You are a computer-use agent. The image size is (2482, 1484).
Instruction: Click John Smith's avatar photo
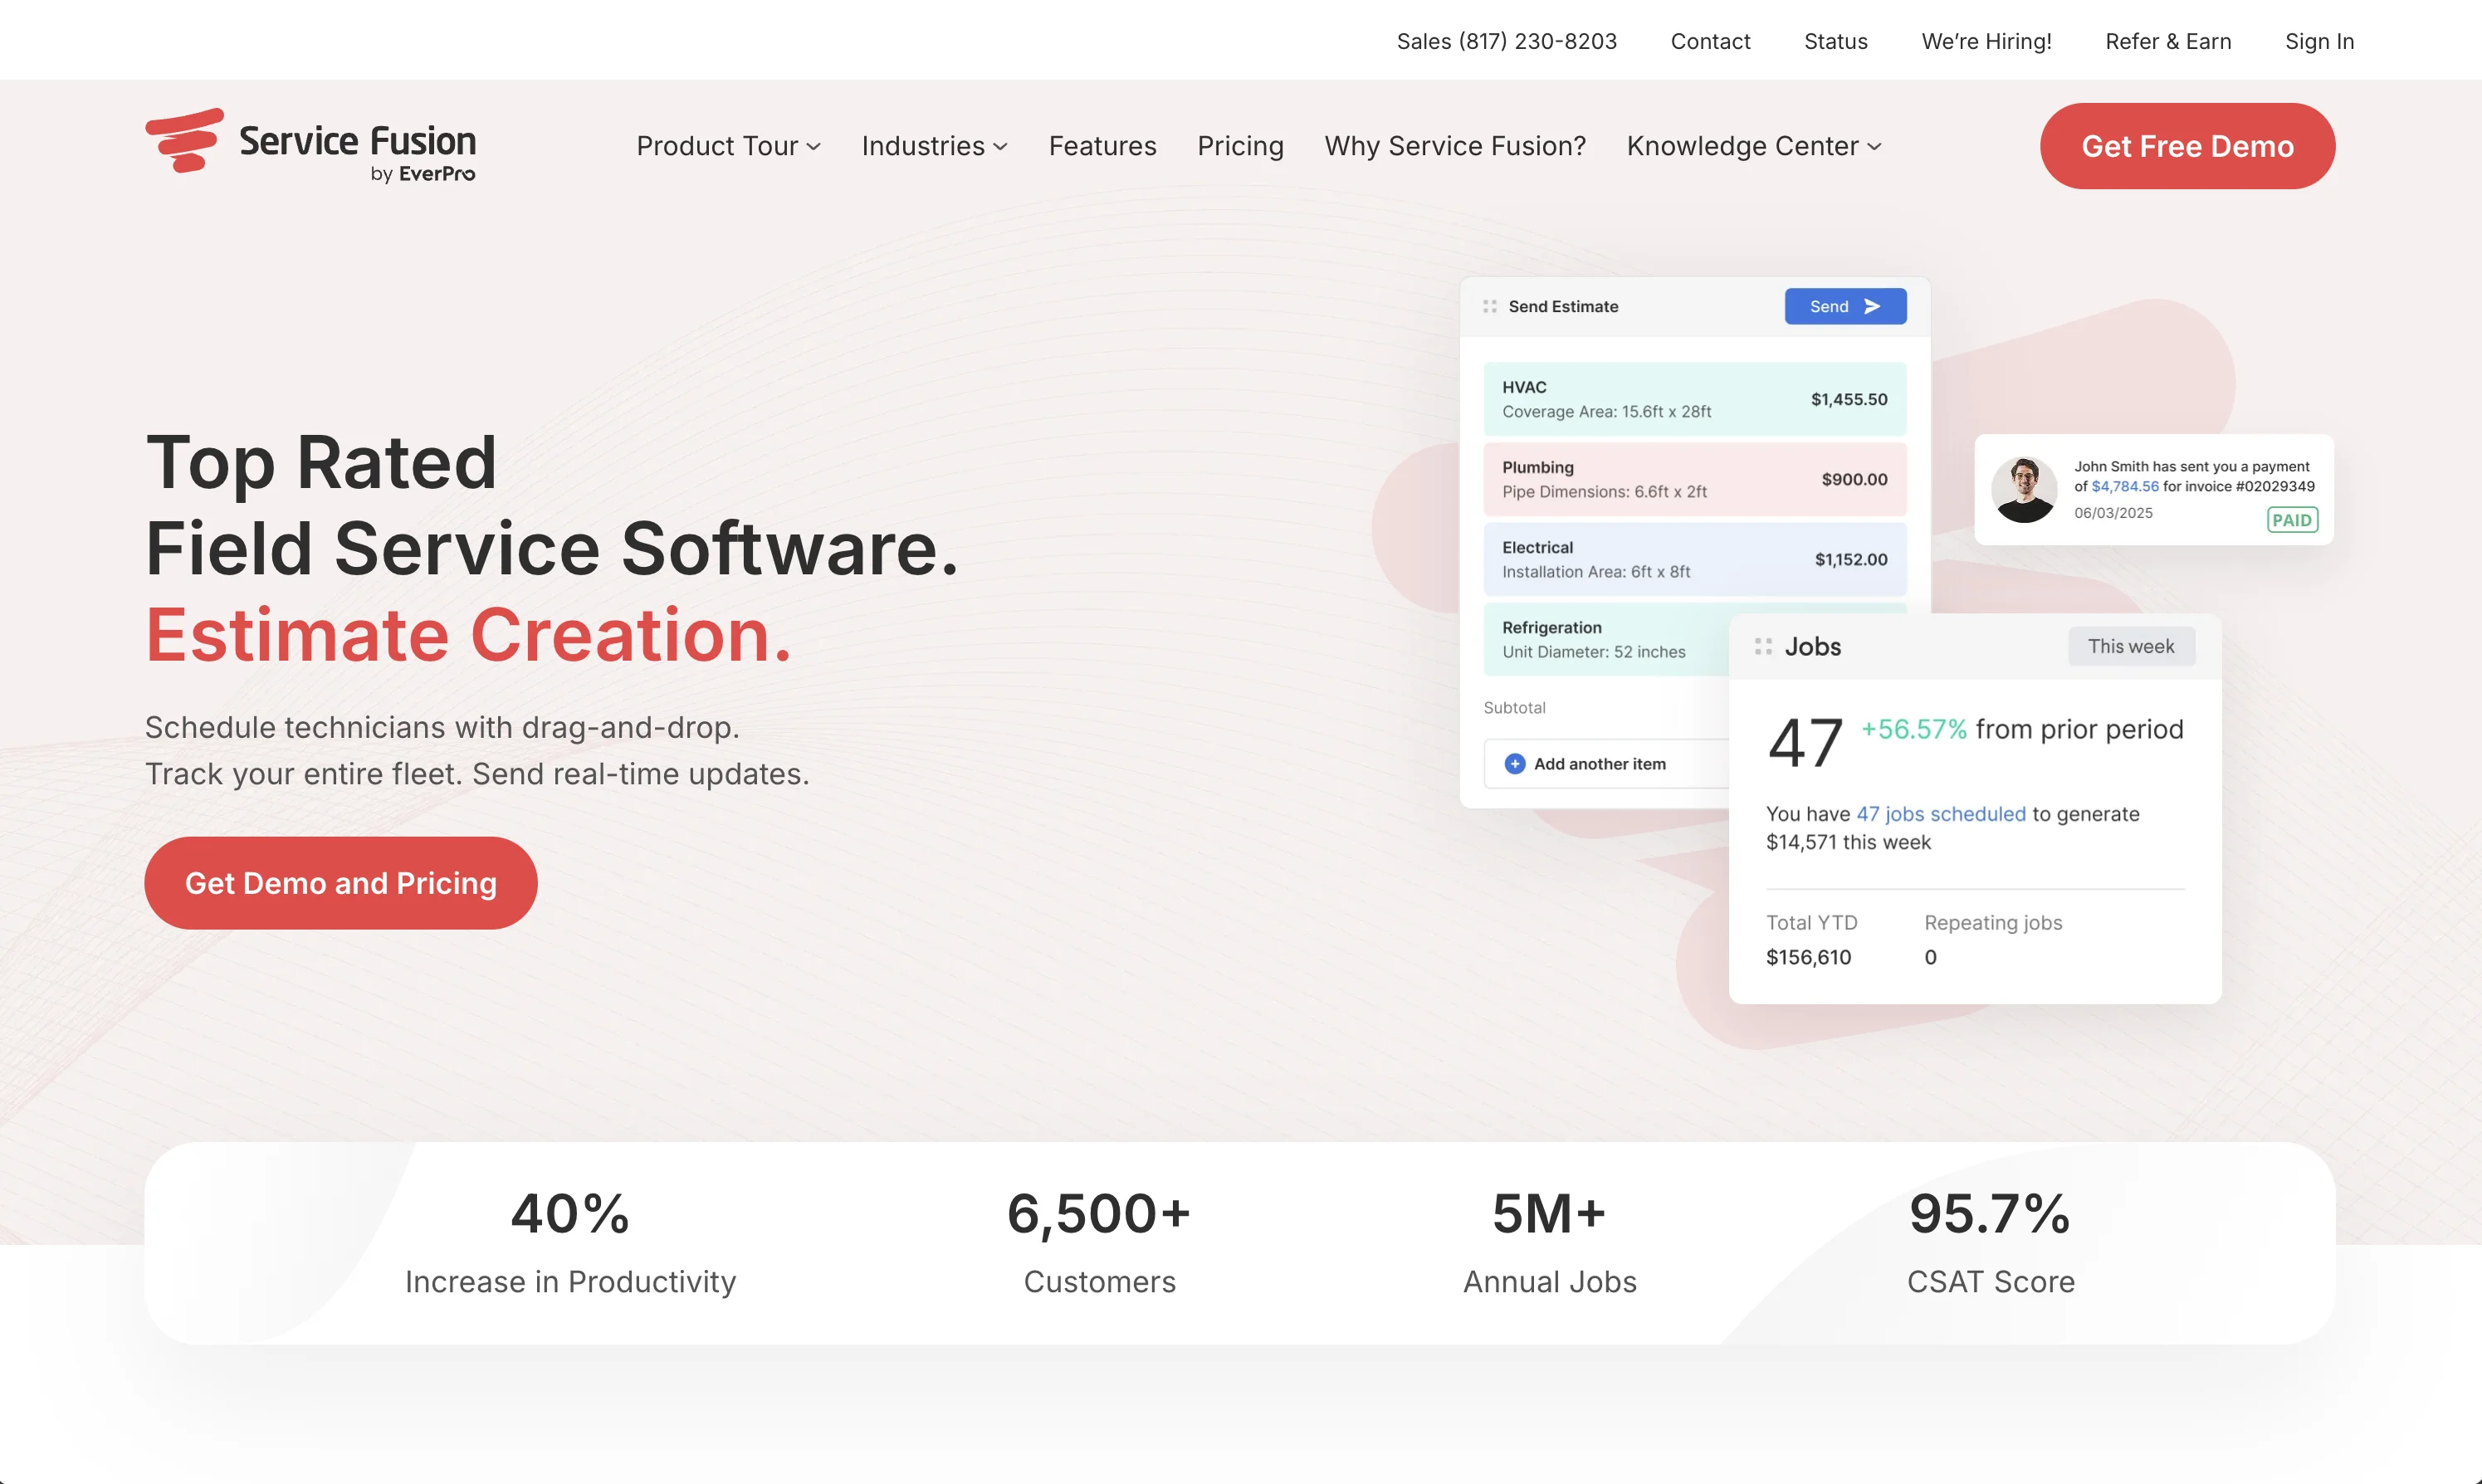click(x=2024, y=490)
